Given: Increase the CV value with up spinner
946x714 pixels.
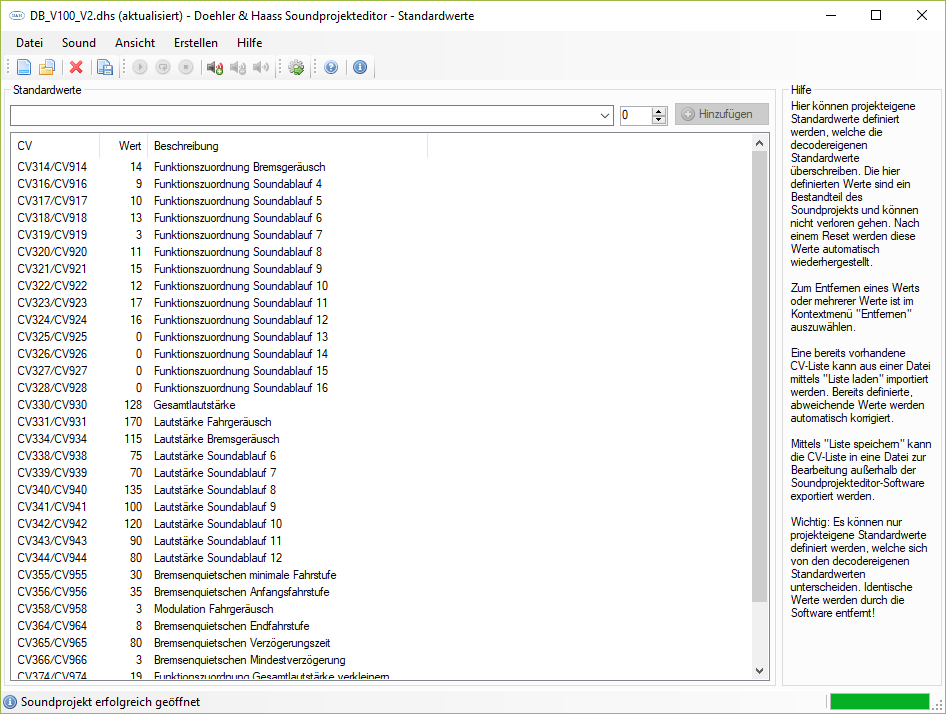Looking at the screenshot, I should [x=659, y=111].
